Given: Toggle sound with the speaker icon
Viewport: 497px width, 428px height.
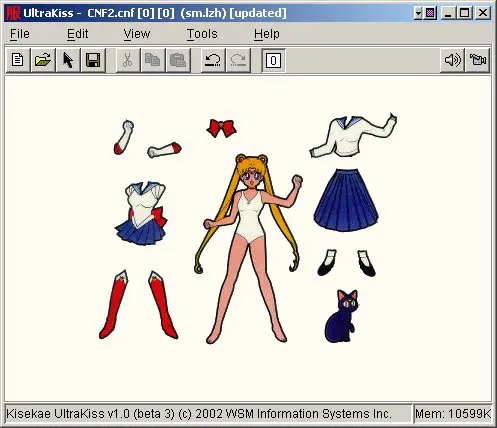Looking at the screenshot, I should click(x=452, y=60).
